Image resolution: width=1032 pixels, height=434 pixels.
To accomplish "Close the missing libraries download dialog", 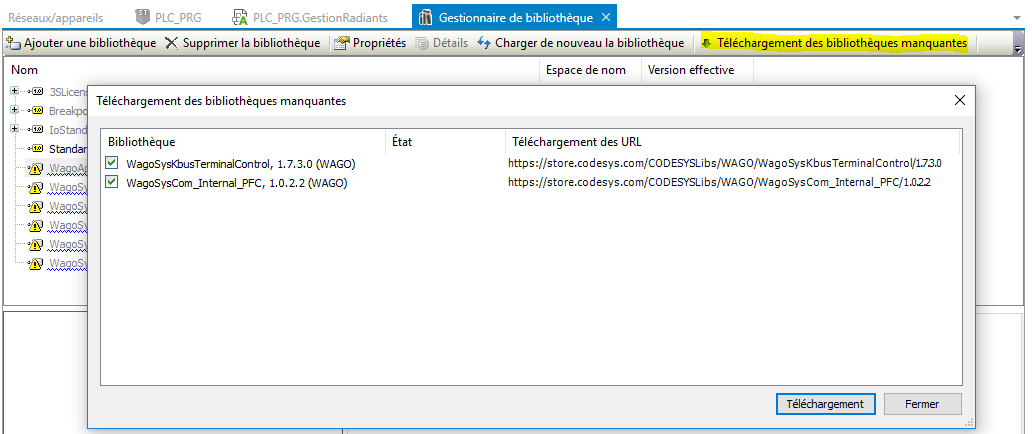I will (x=959, y=100).
